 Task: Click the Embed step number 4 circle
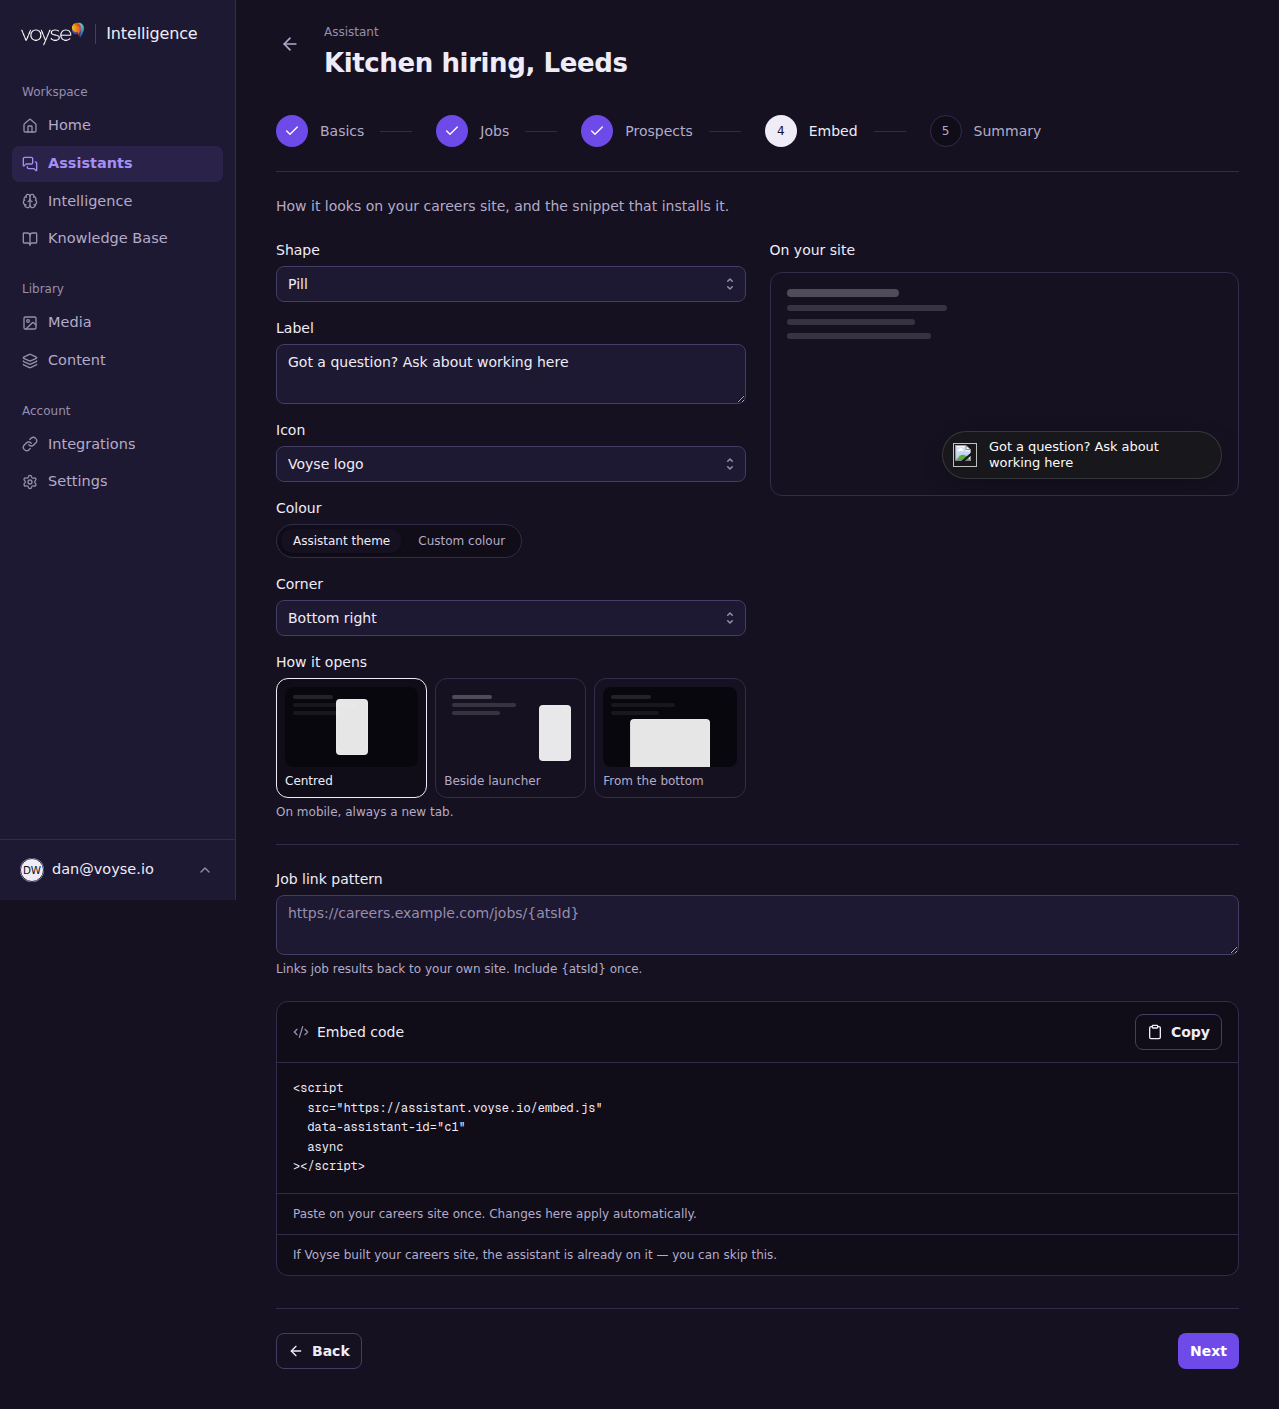781,131
